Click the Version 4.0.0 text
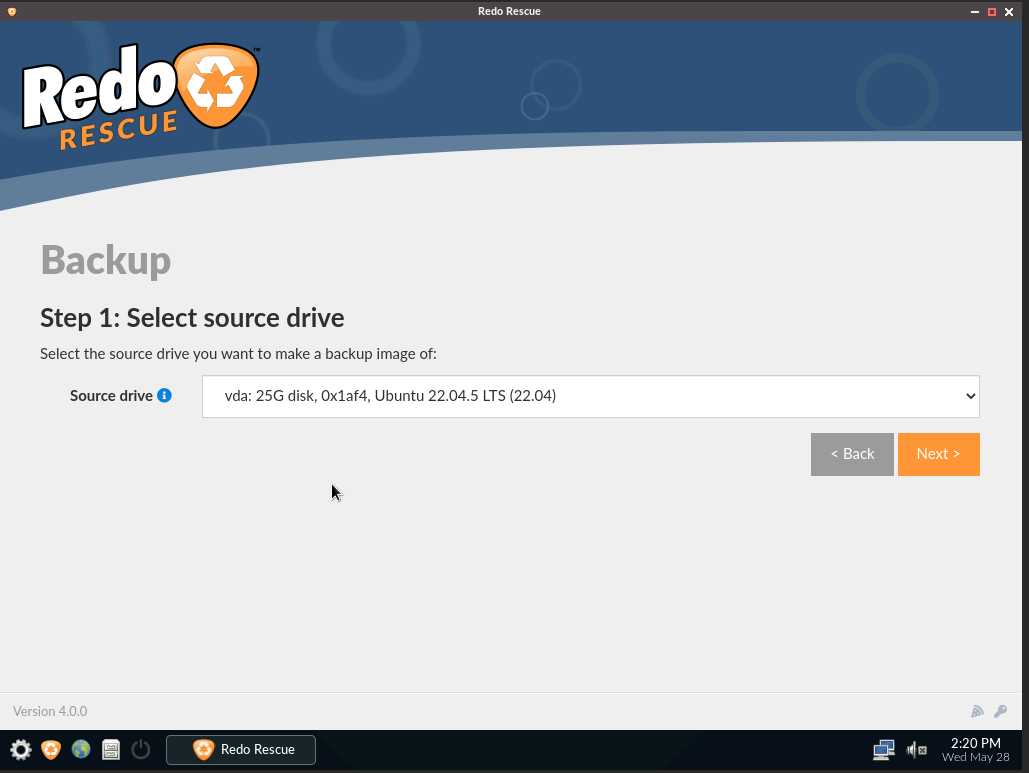The image size is (1029, 773). point(50,711)
